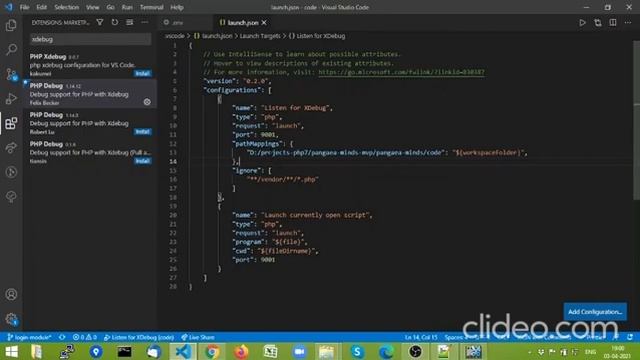The width and height of the screenshot is (640, 360).
Task: Select PHP Xdebug extension entry
Action: click(x=90, y=65)
